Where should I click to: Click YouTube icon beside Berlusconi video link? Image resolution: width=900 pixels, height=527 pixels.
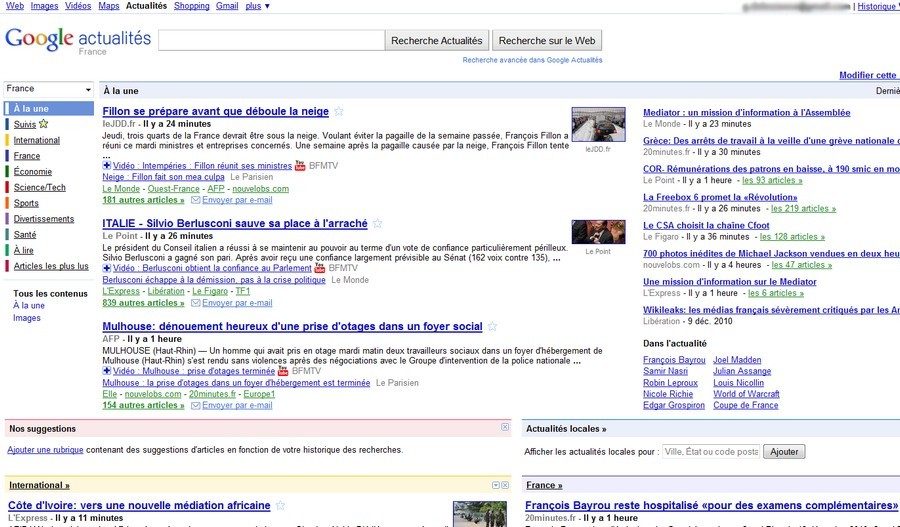pyautogui.click(x=320, y=268)
